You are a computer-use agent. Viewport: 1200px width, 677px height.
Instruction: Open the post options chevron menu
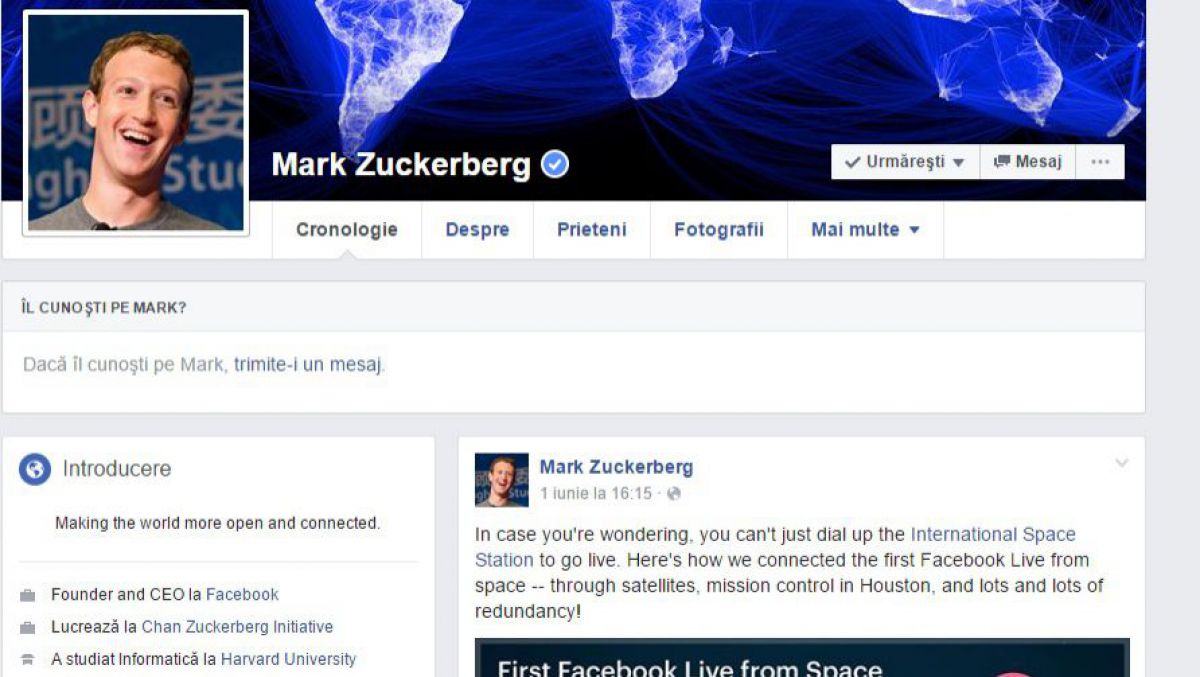click(x=1122, y=463)
